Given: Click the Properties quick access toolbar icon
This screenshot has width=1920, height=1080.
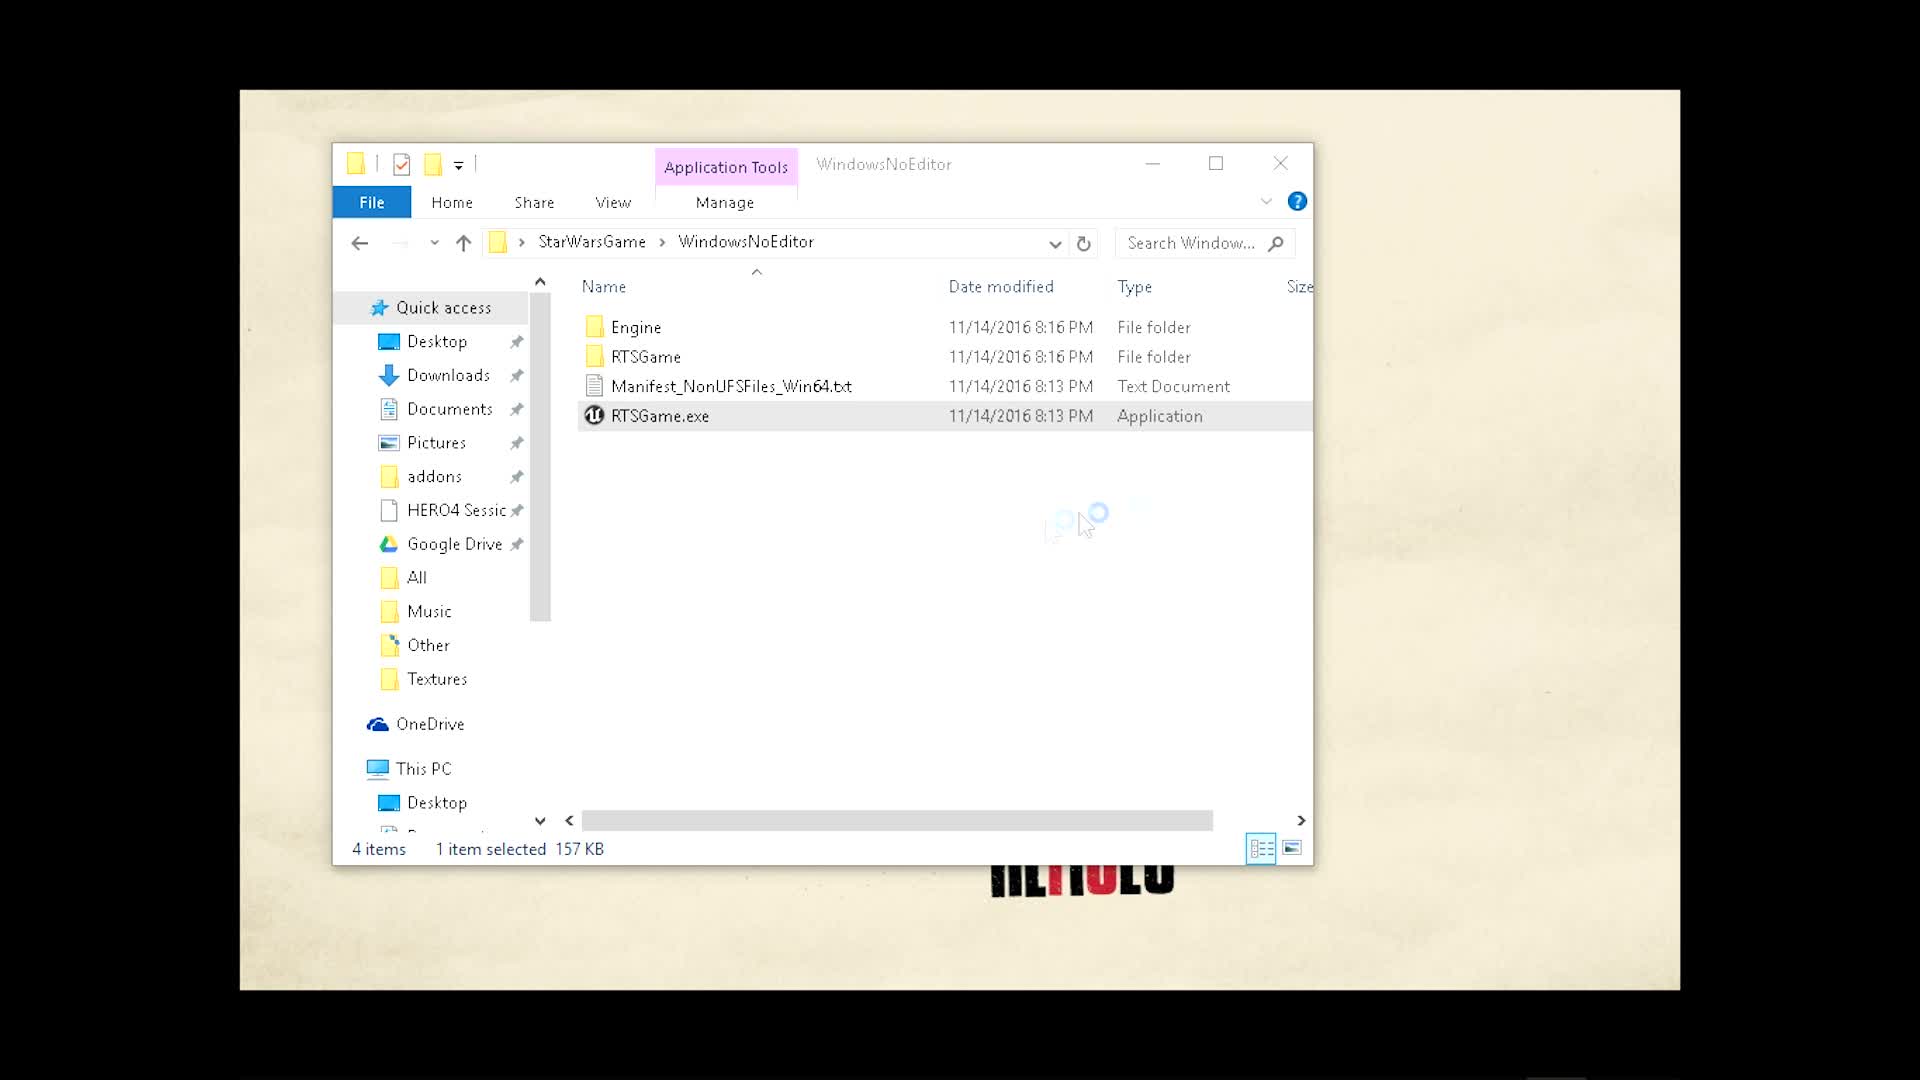Looking at the screenshot, I should tap(401, 164).
